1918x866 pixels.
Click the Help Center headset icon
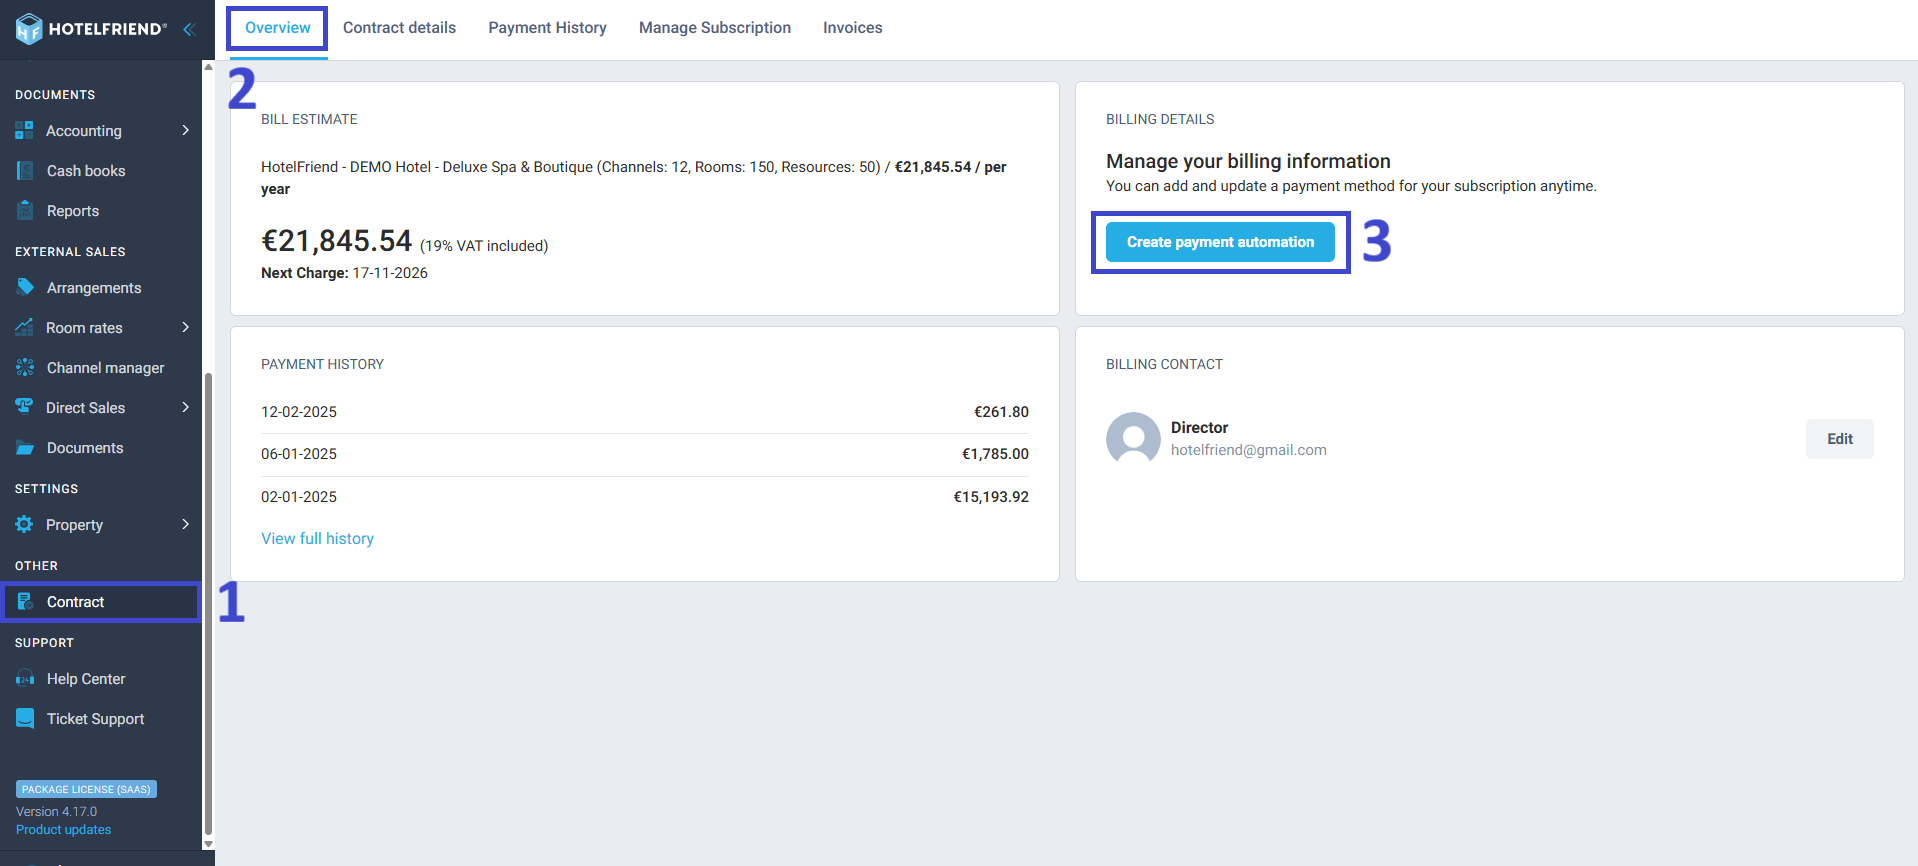[25, 679]
